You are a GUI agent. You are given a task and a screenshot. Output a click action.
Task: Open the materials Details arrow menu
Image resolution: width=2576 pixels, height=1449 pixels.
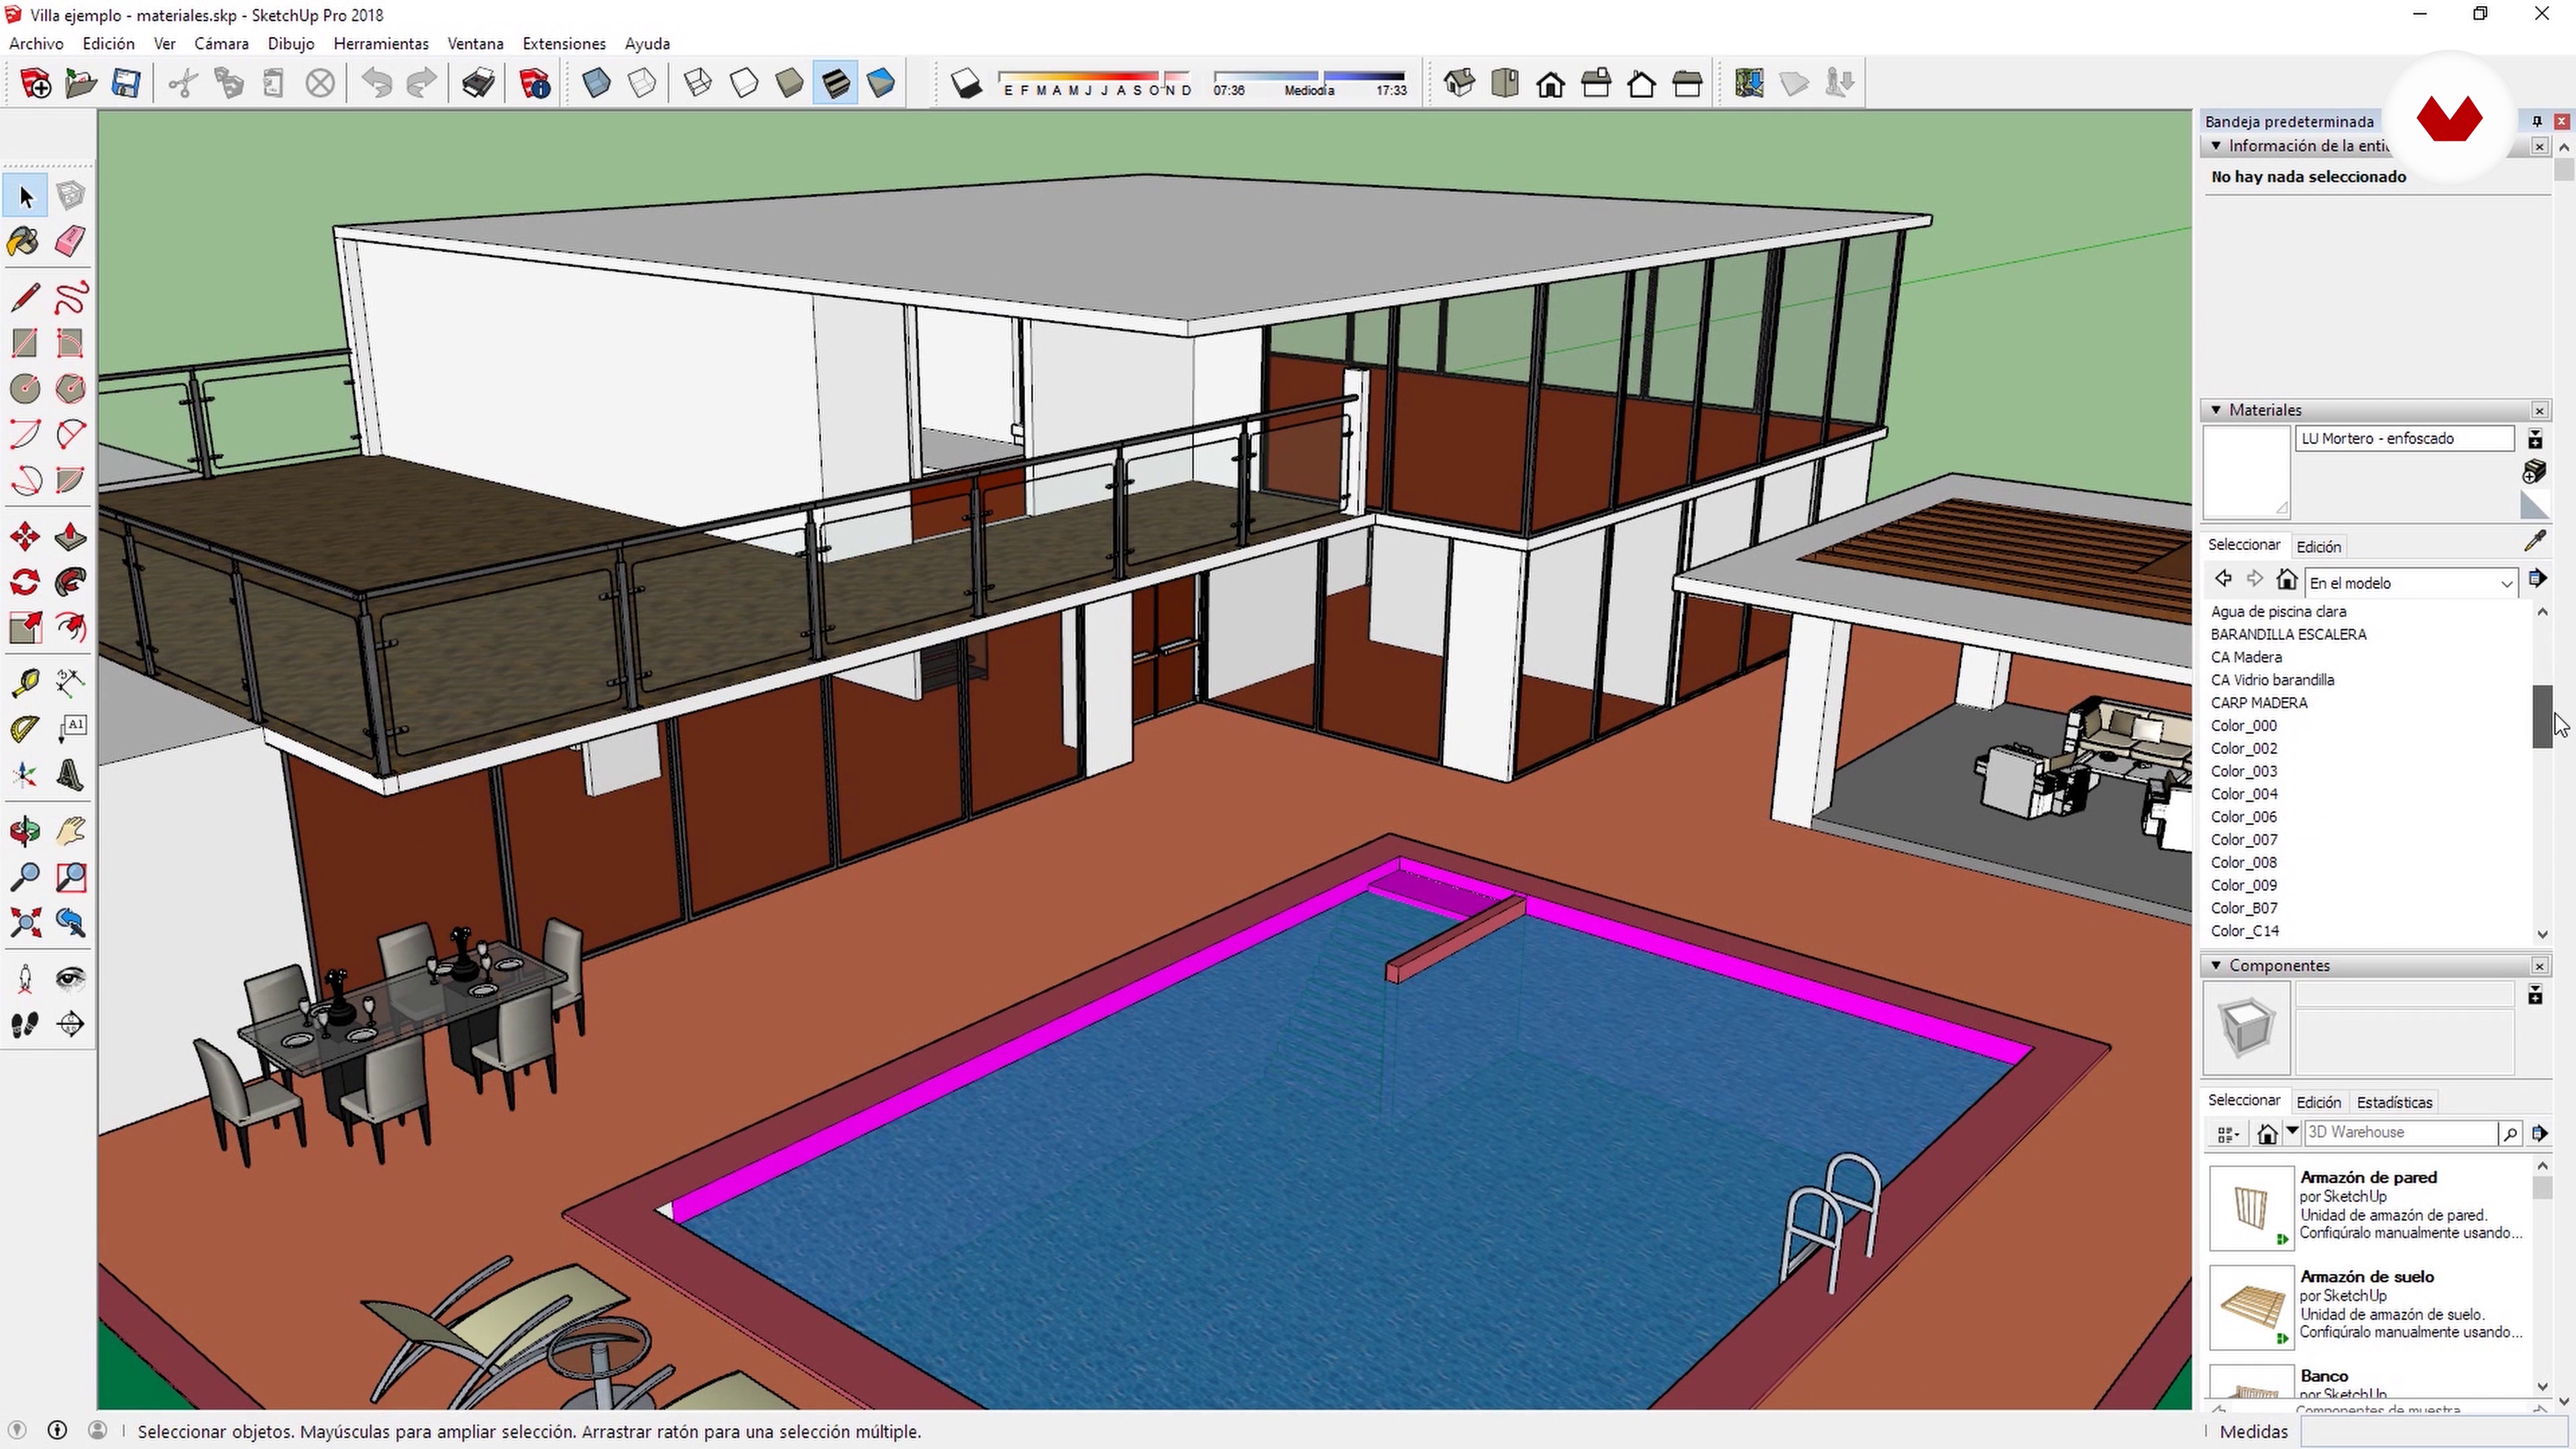2538,578
